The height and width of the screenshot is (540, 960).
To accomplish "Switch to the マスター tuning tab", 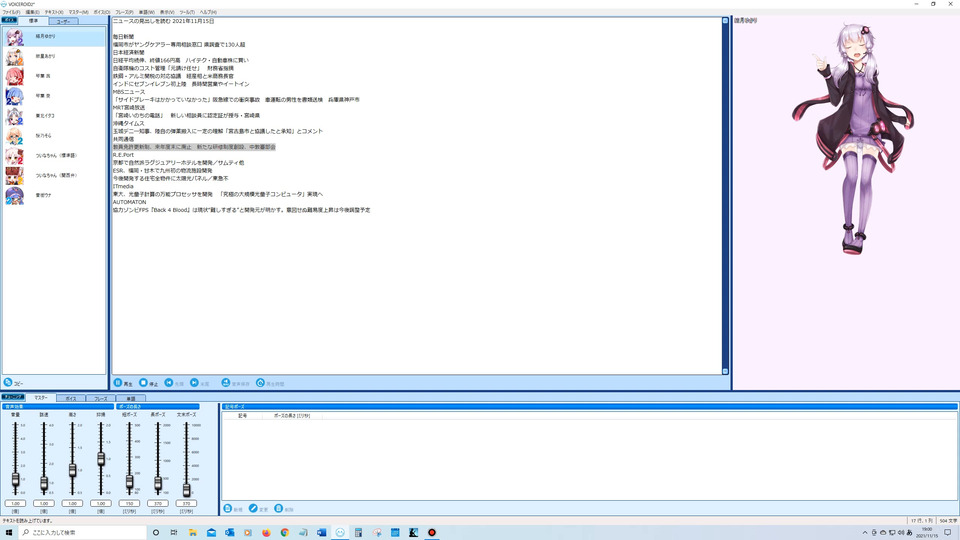I will coord(40,398).
